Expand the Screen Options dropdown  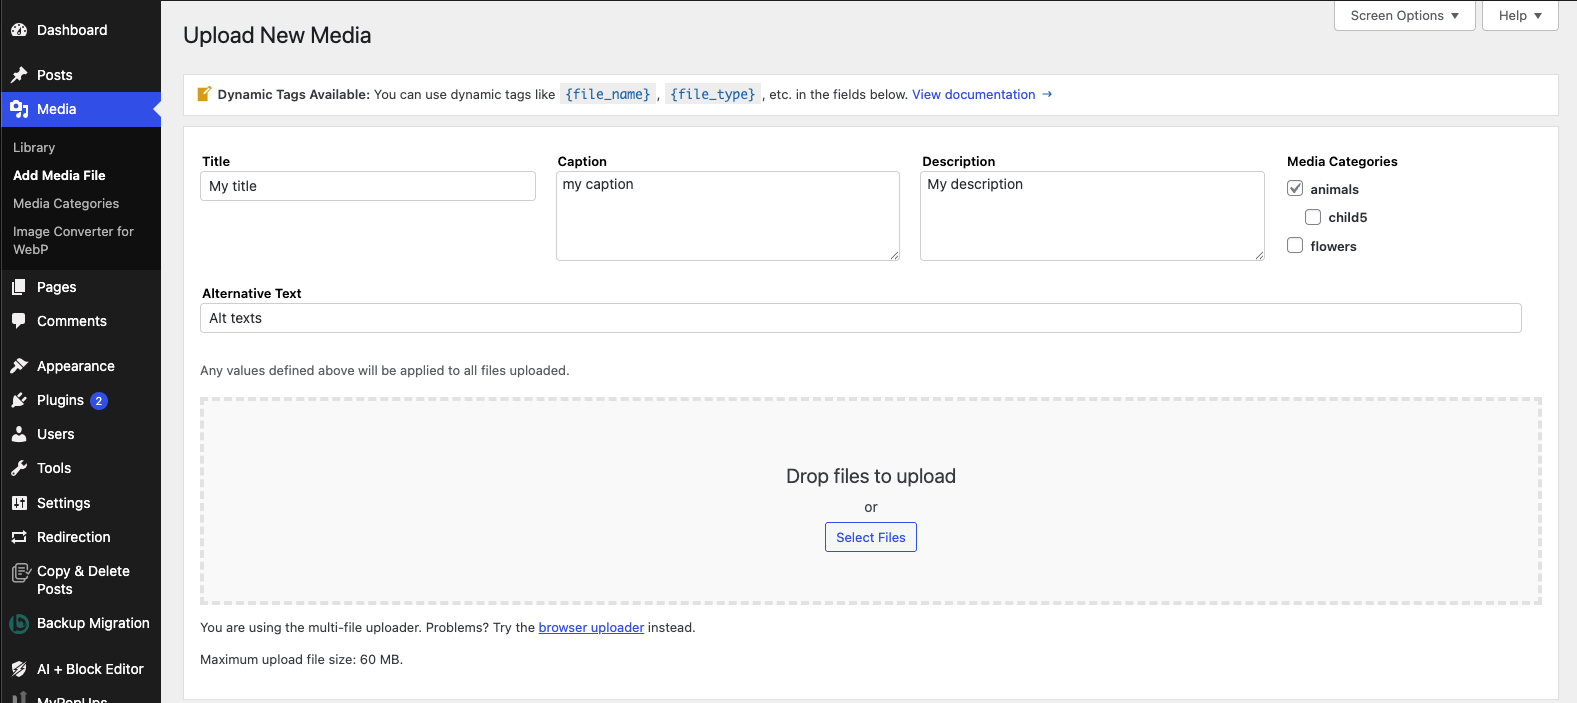pyautogui.click(x=1404, y=16)
